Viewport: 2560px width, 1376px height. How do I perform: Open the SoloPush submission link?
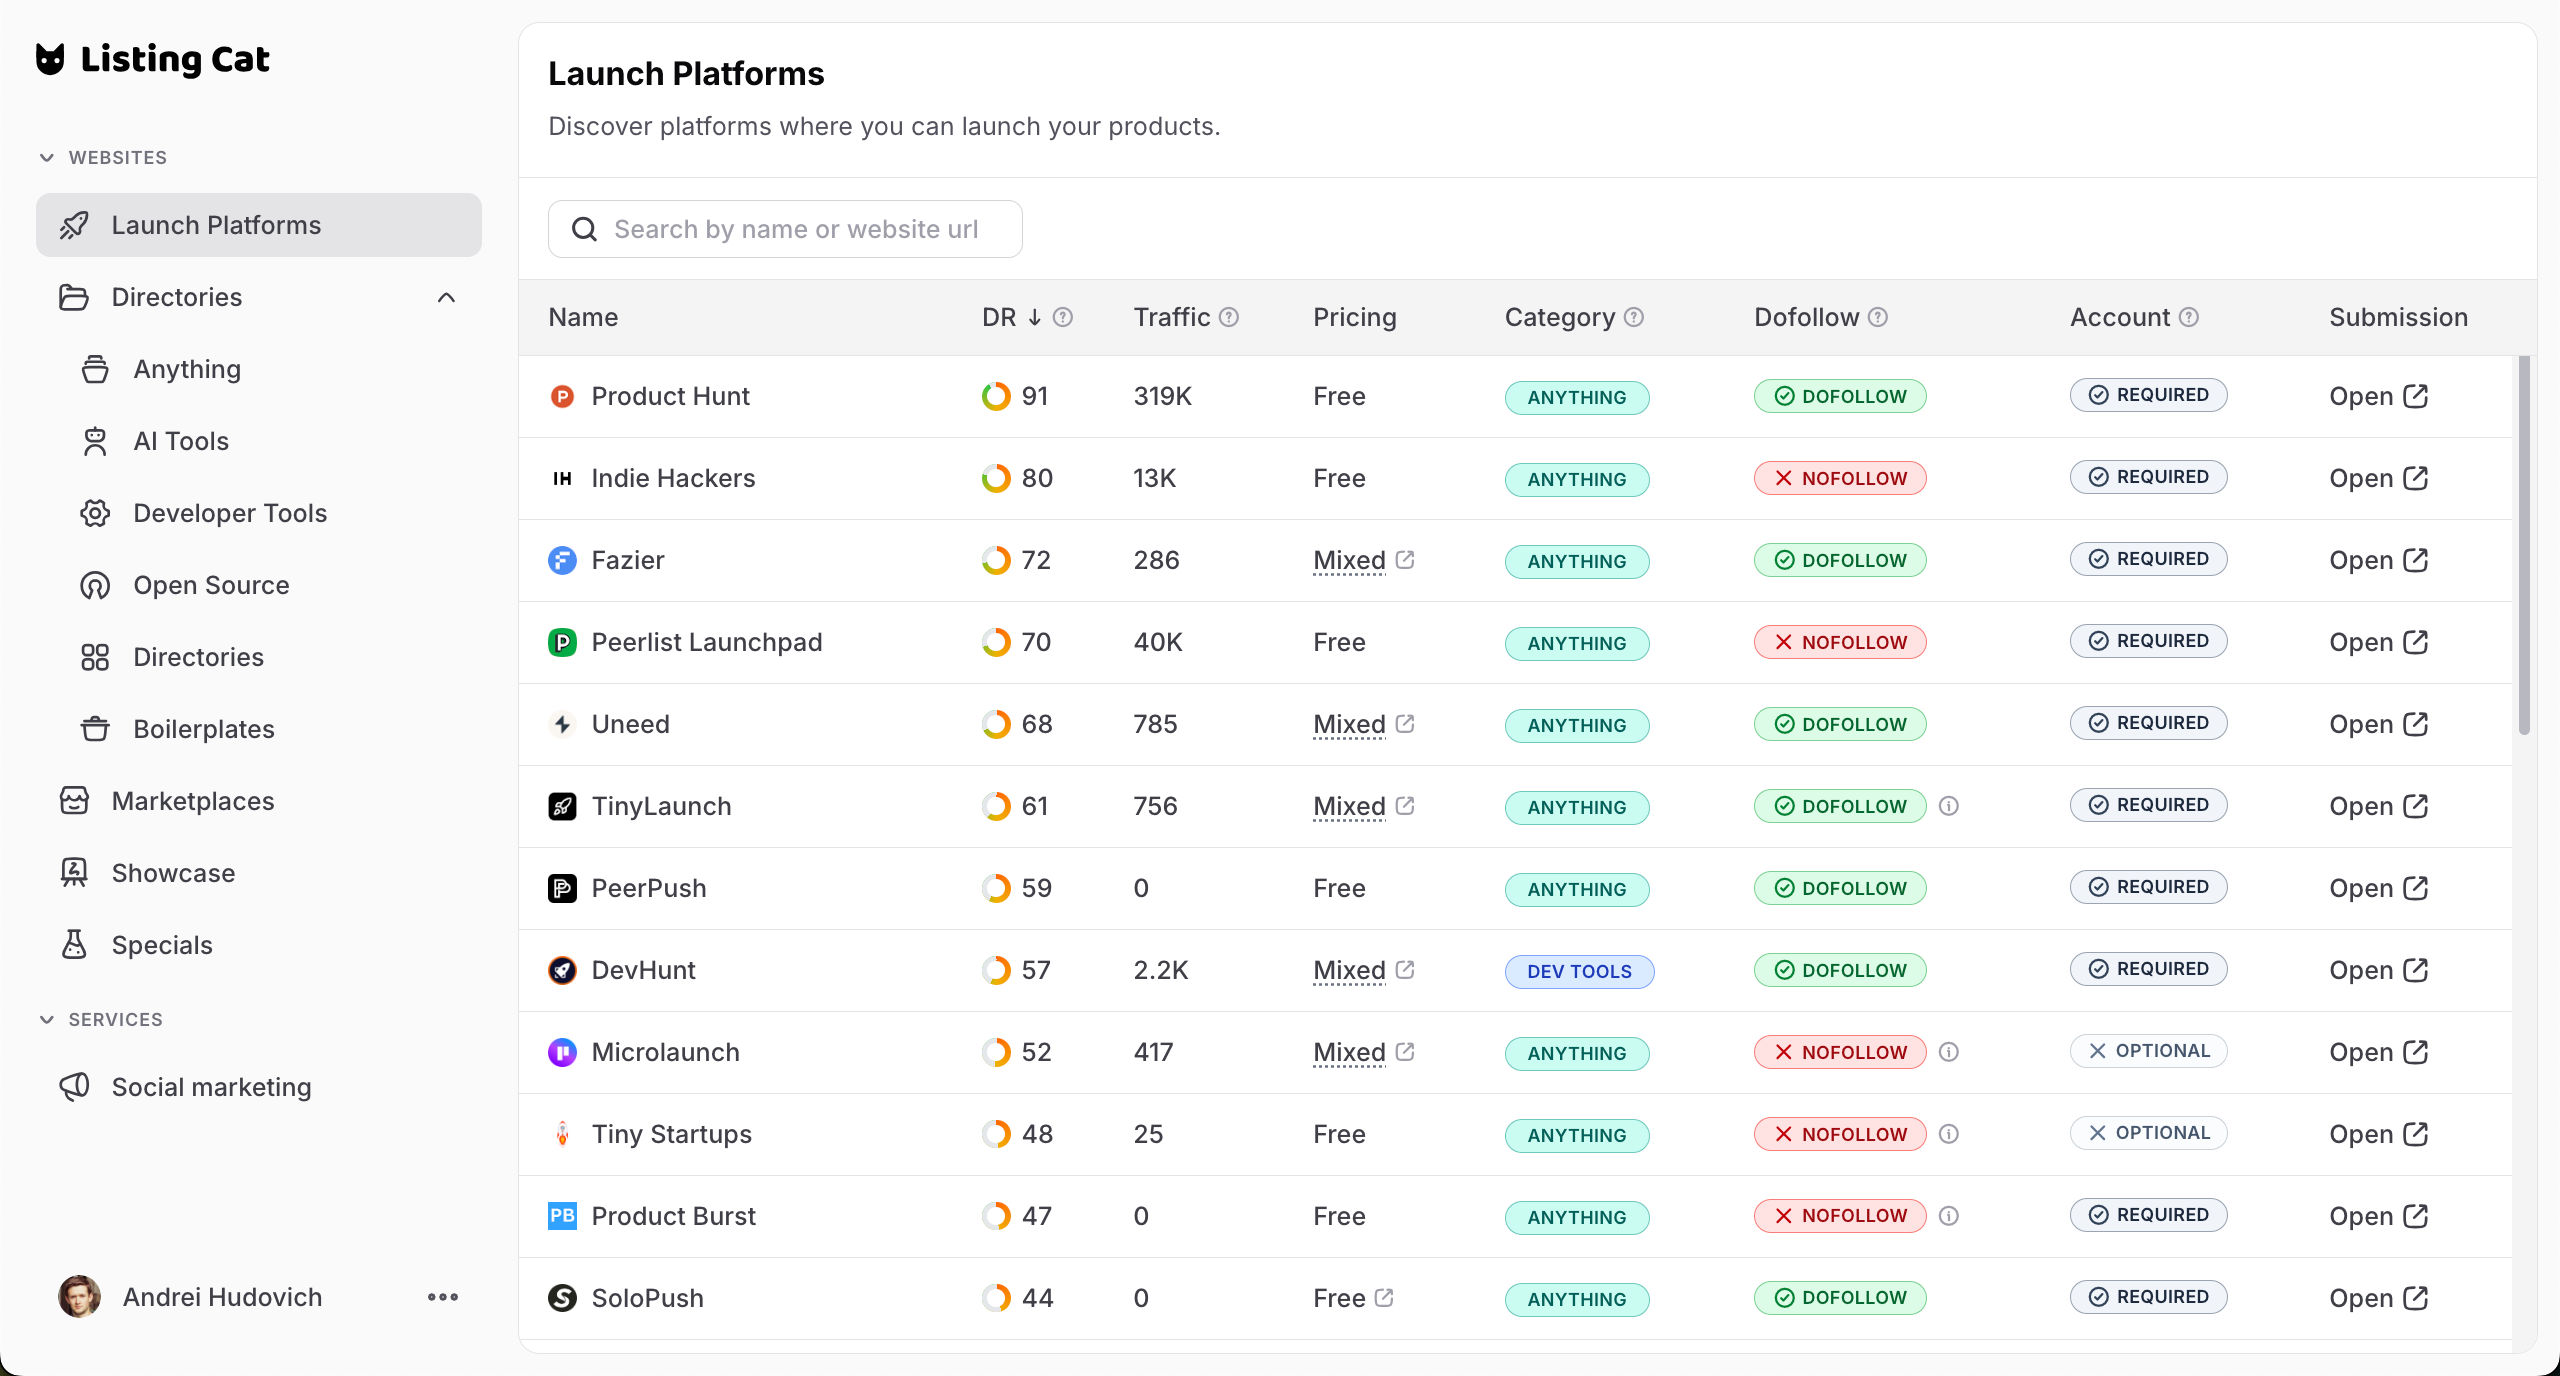(2378, 1299)
